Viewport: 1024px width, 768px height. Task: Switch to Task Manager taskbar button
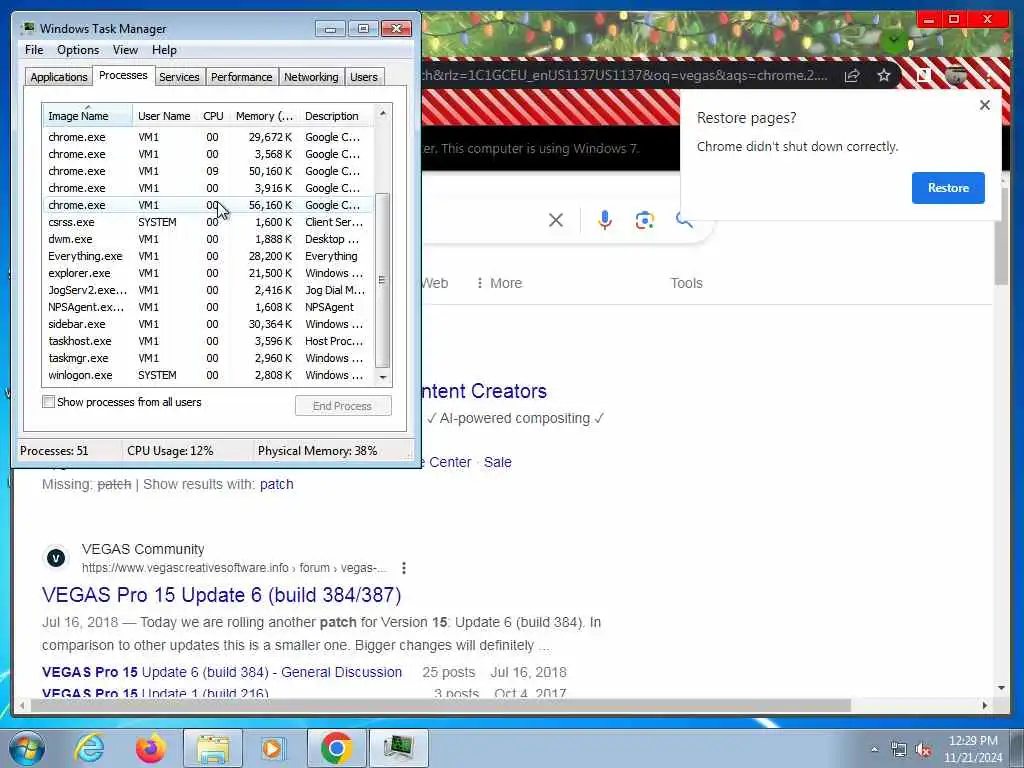click(x=399, y=749)
